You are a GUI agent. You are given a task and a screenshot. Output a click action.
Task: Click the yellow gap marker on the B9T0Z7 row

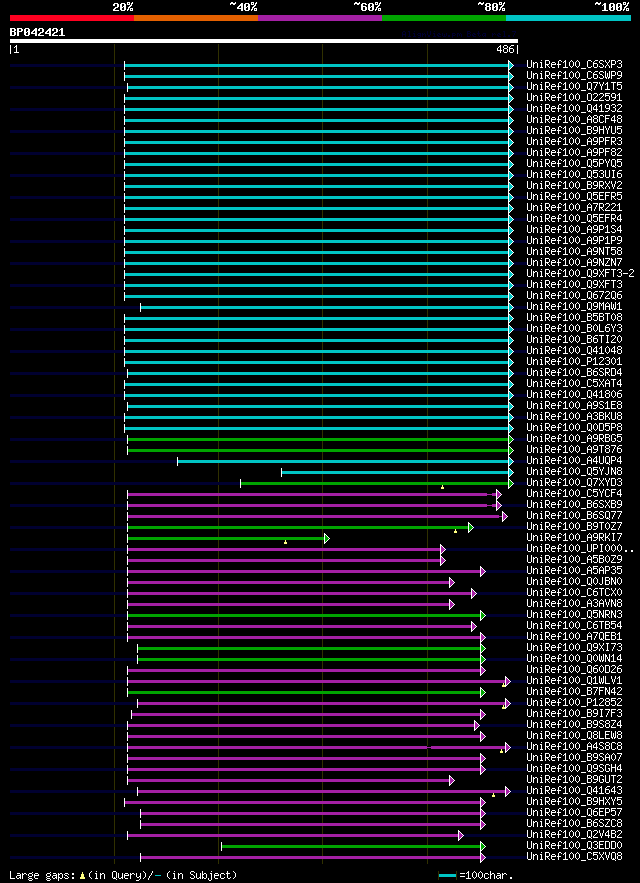pyautogui.click(x=455, y=531)
